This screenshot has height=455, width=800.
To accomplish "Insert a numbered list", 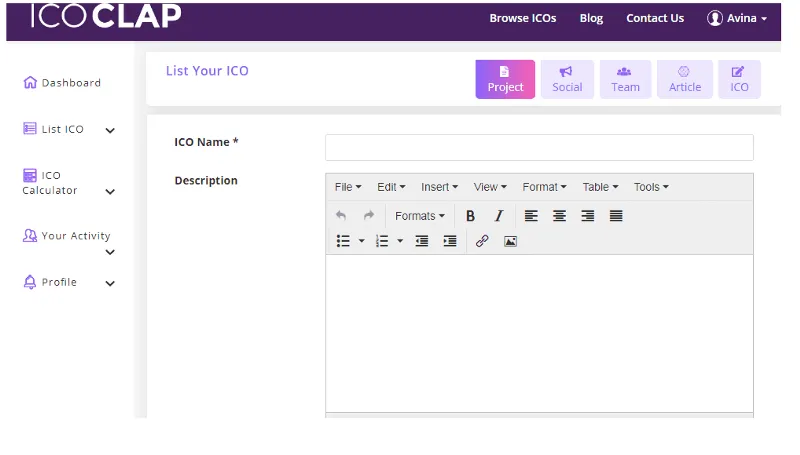I will pos(382,241).
